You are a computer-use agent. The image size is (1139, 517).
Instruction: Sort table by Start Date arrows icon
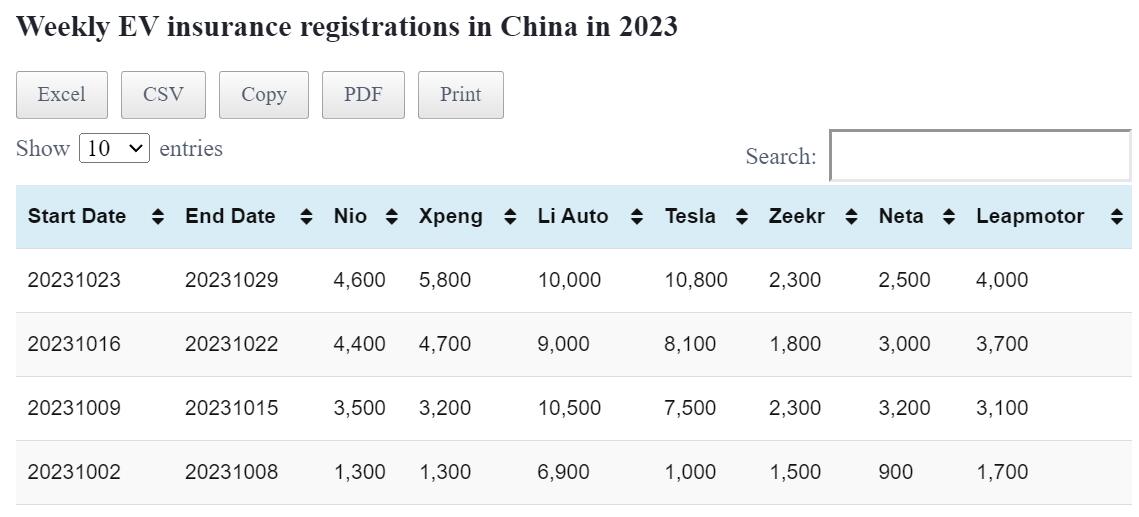point(157,216)
